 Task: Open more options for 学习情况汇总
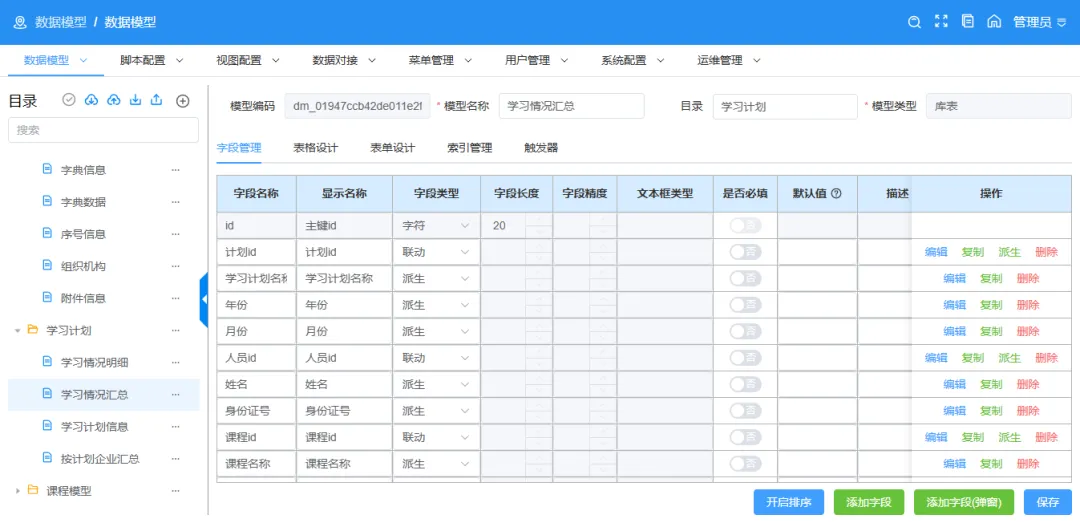176,395
